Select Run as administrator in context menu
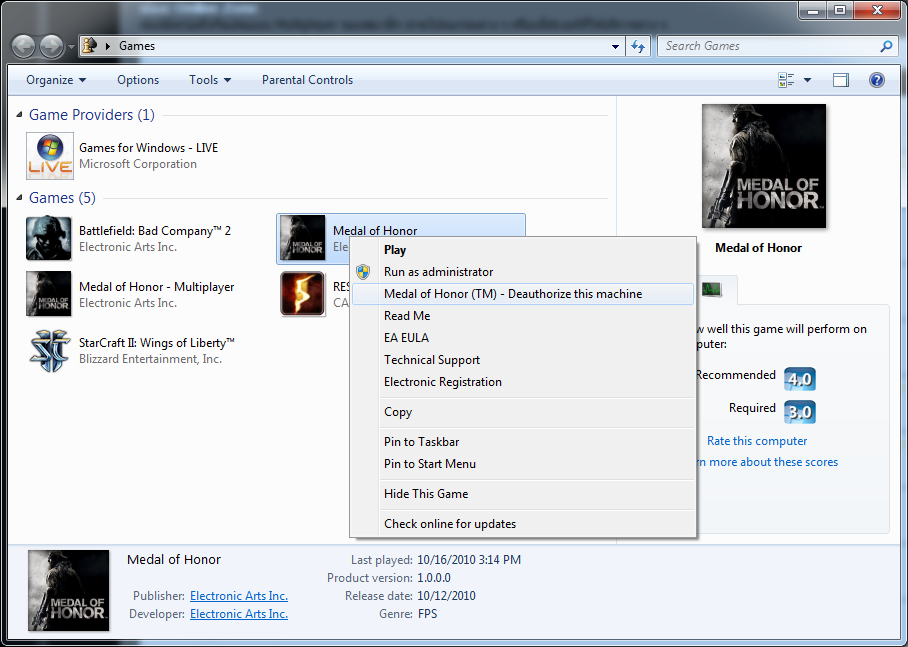 tap(438, 272)
